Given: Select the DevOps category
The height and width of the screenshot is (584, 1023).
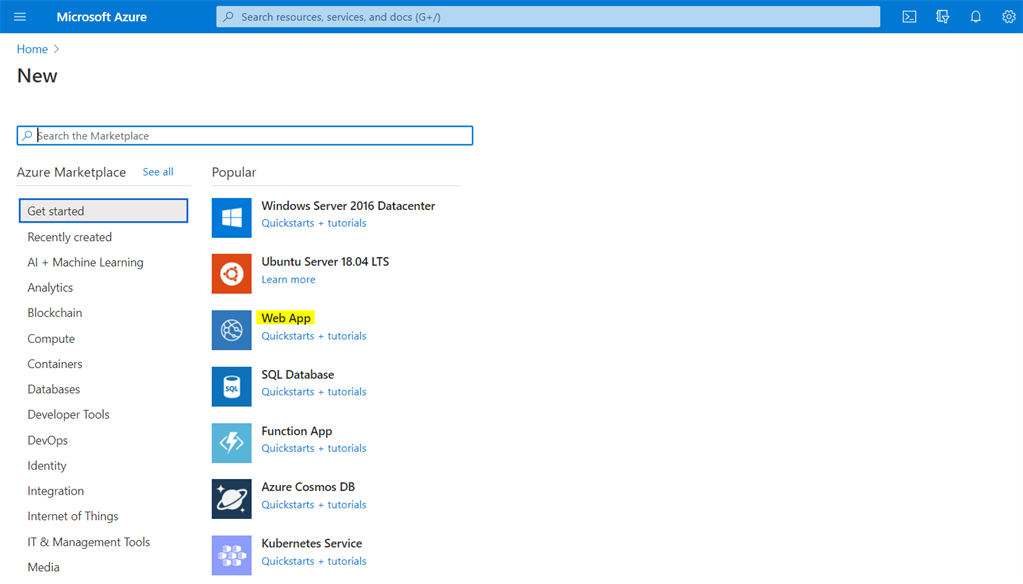Looking at the screenshot, I should click(48, 440).
